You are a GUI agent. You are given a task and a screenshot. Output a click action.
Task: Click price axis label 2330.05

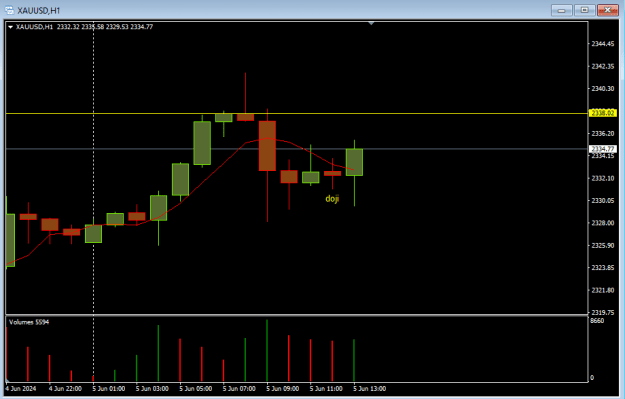(603, 200)
